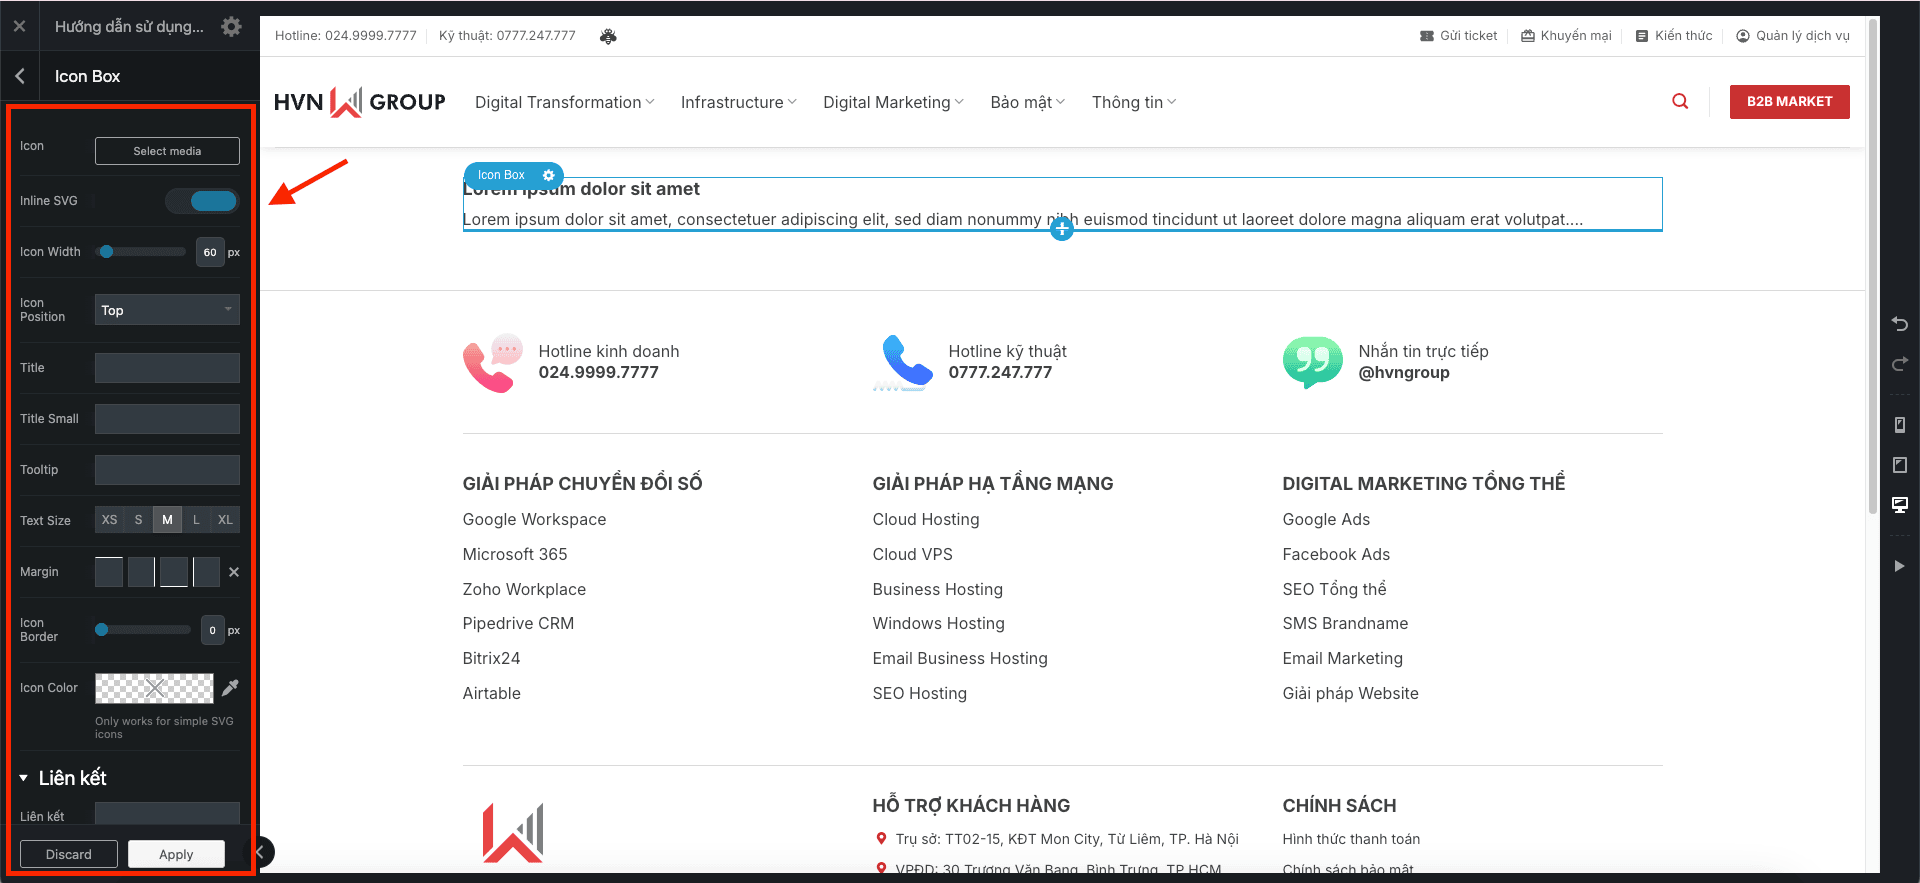
Task: Pick icon color with the eyedropper
Action: pos(230,688)
